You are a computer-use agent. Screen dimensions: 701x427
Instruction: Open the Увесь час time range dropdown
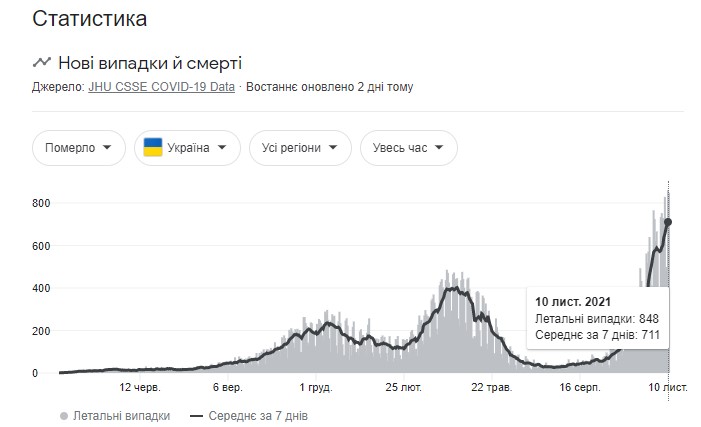tap(408, 148)
